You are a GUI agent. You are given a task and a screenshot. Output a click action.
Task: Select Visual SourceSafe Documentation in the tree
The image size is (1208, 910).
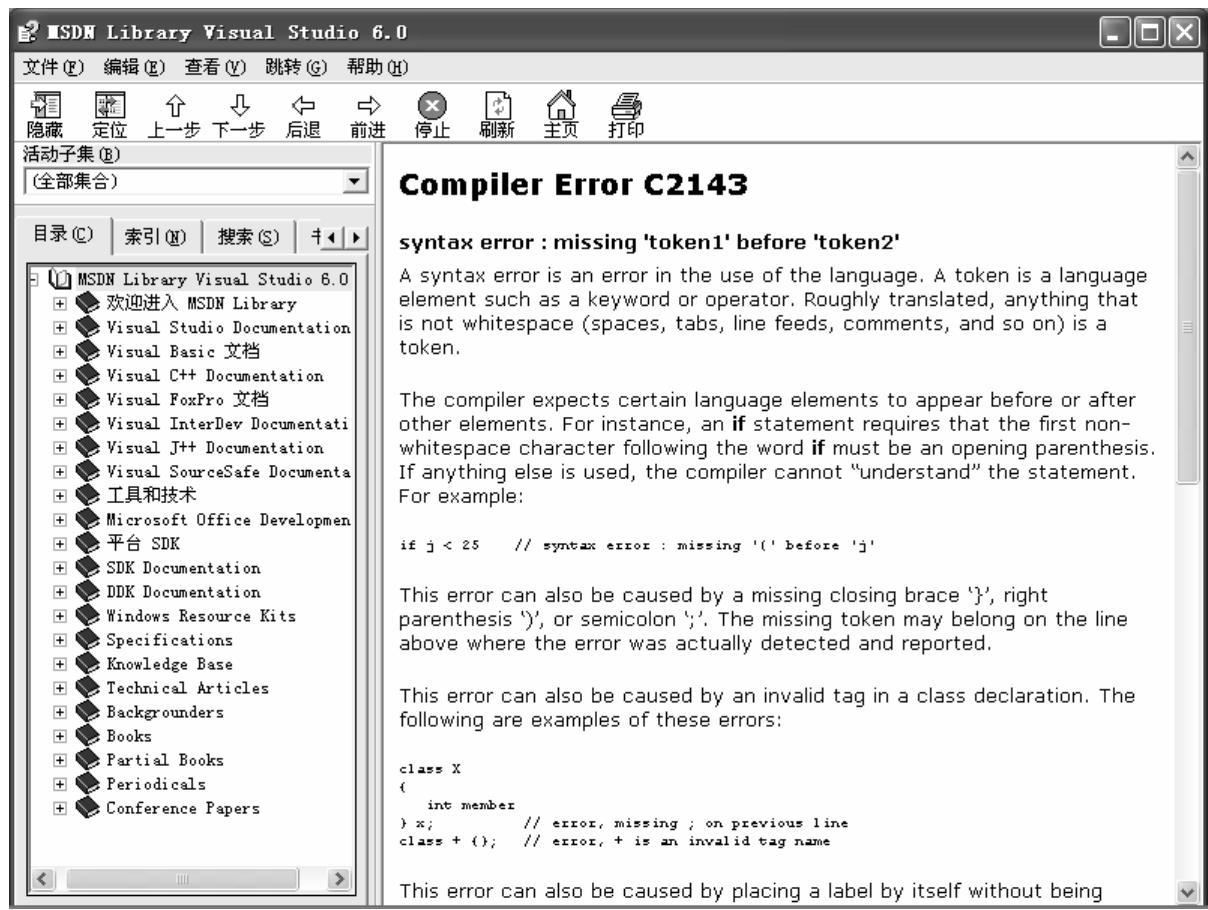tap(229, 472)
